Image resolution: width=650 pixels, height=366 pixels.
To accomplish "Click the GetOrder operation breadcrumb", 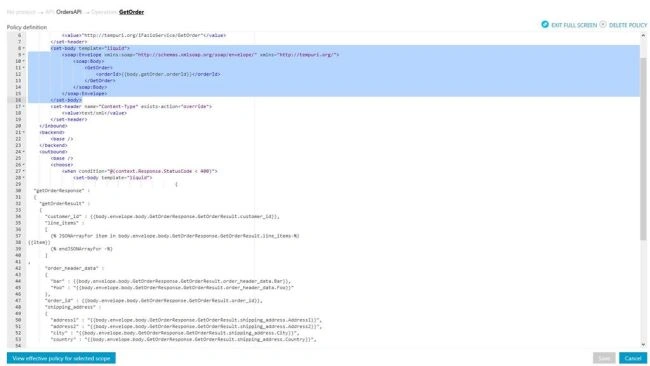I will [x=131, y=12].
